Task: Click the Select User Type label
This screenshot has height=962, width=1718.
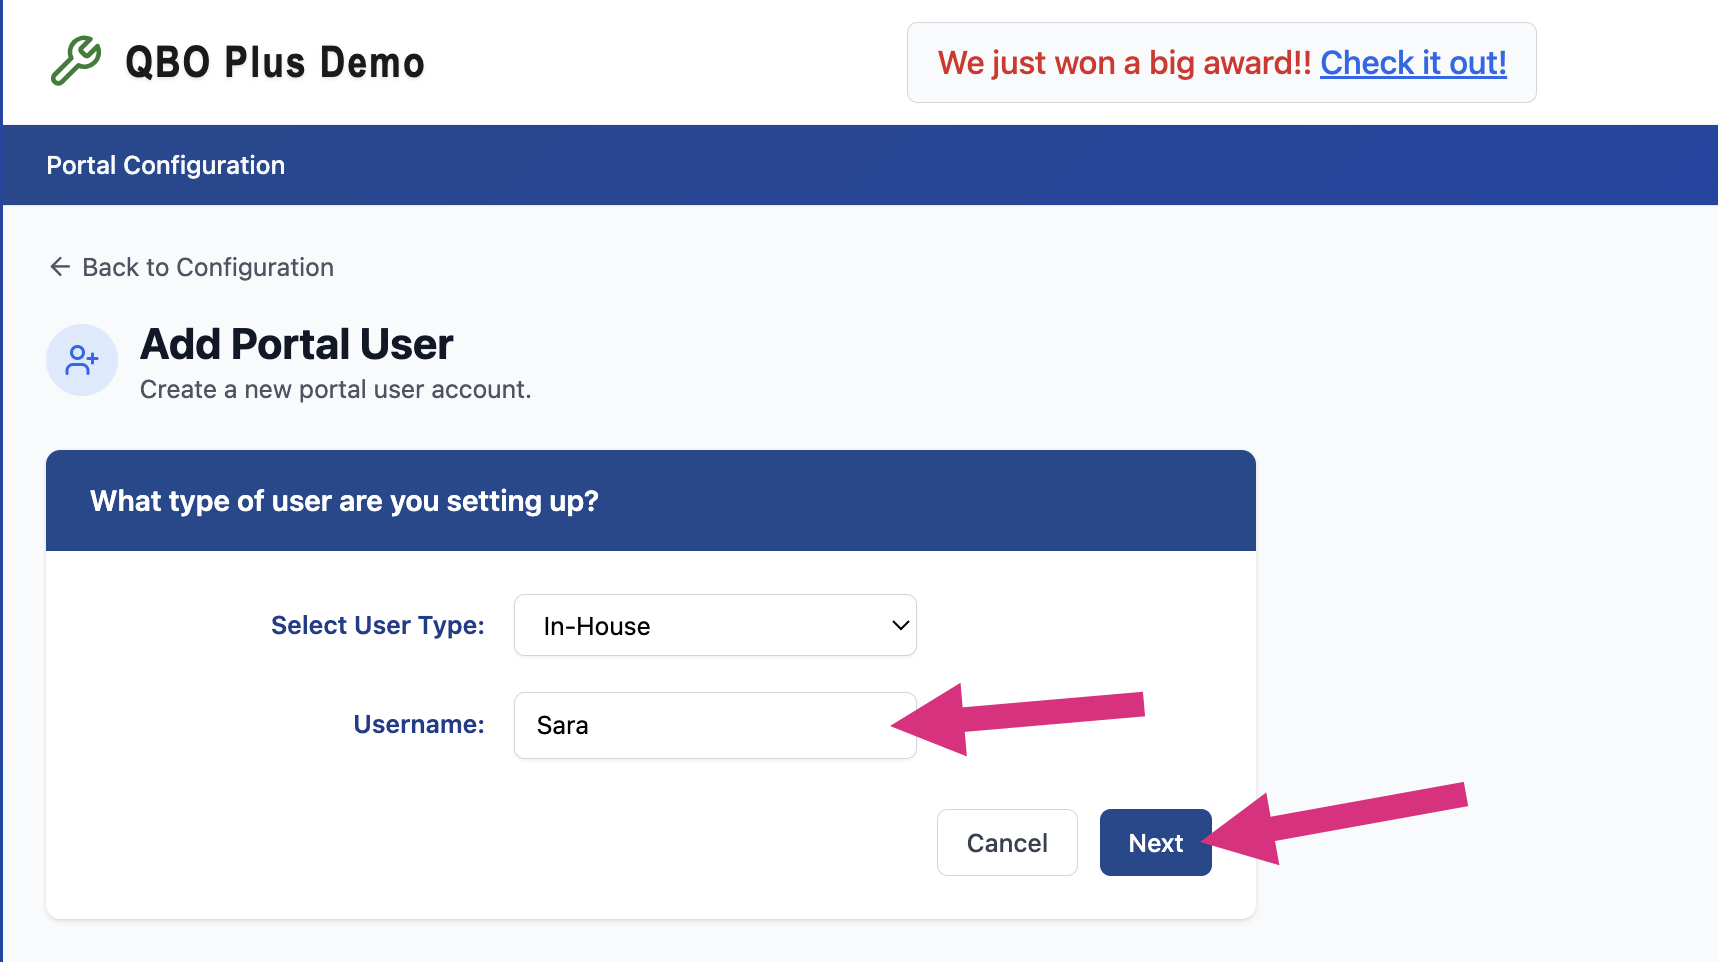Action: pyautogui.click(x=378, y=625)
